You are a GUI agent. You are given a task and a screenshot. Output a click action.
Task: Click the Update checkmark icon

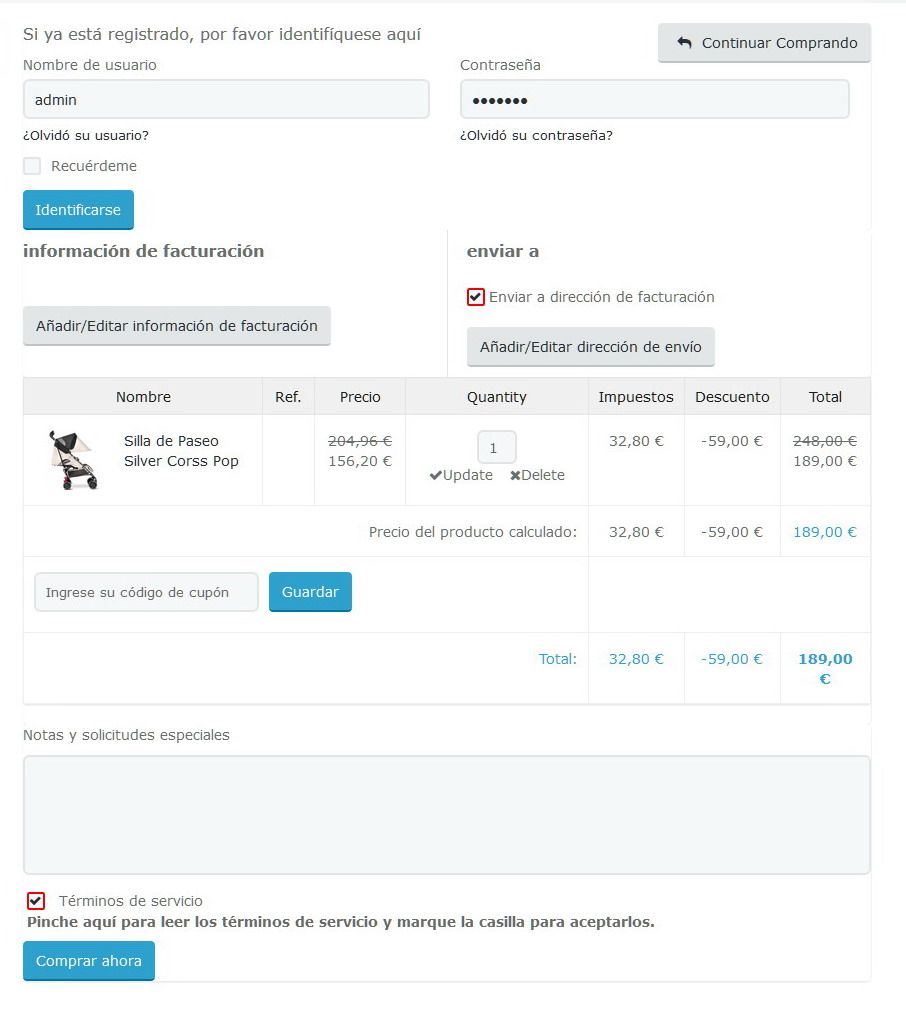pos(435,476)
